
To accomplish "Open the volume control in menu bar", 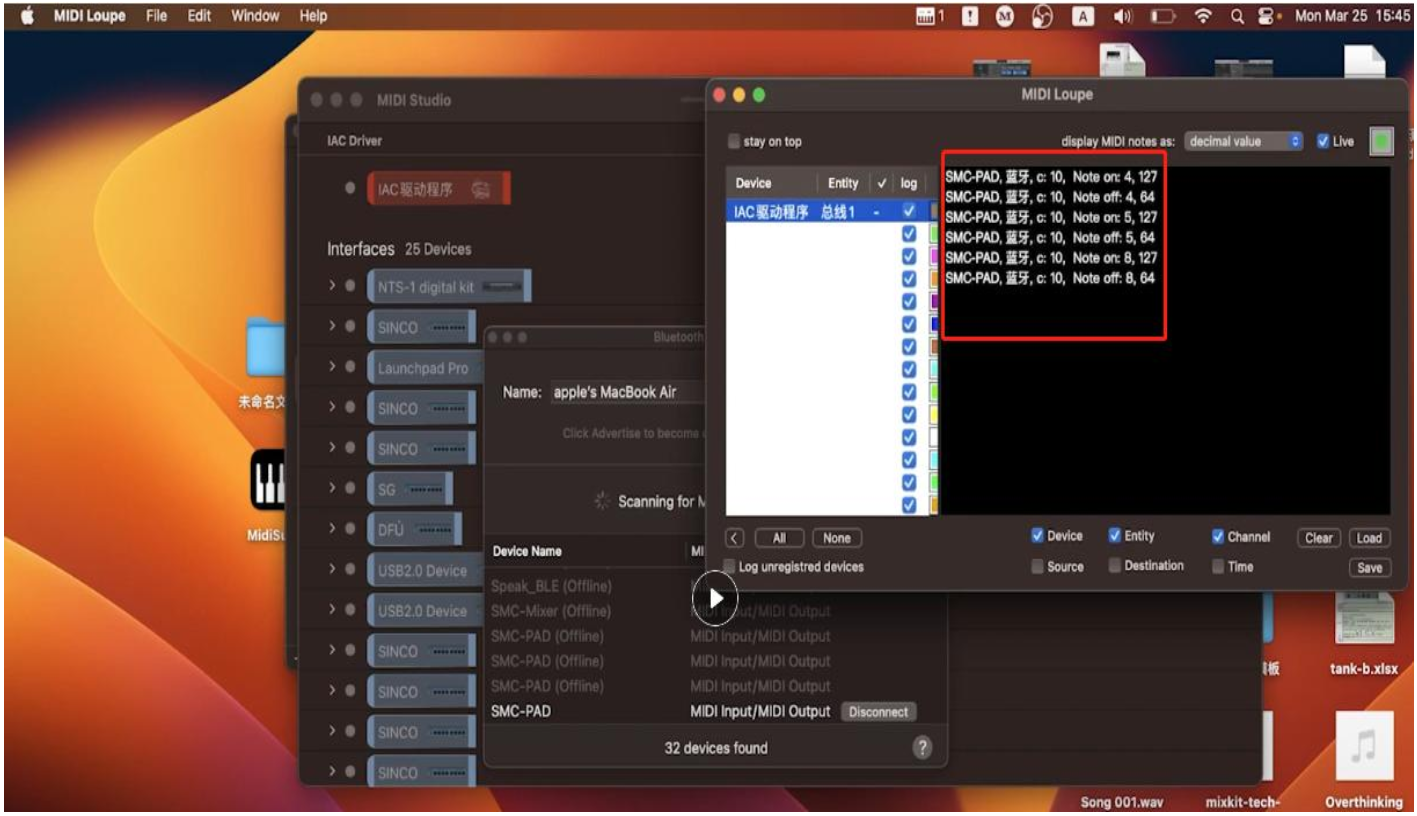I will tap(1122, 16).
